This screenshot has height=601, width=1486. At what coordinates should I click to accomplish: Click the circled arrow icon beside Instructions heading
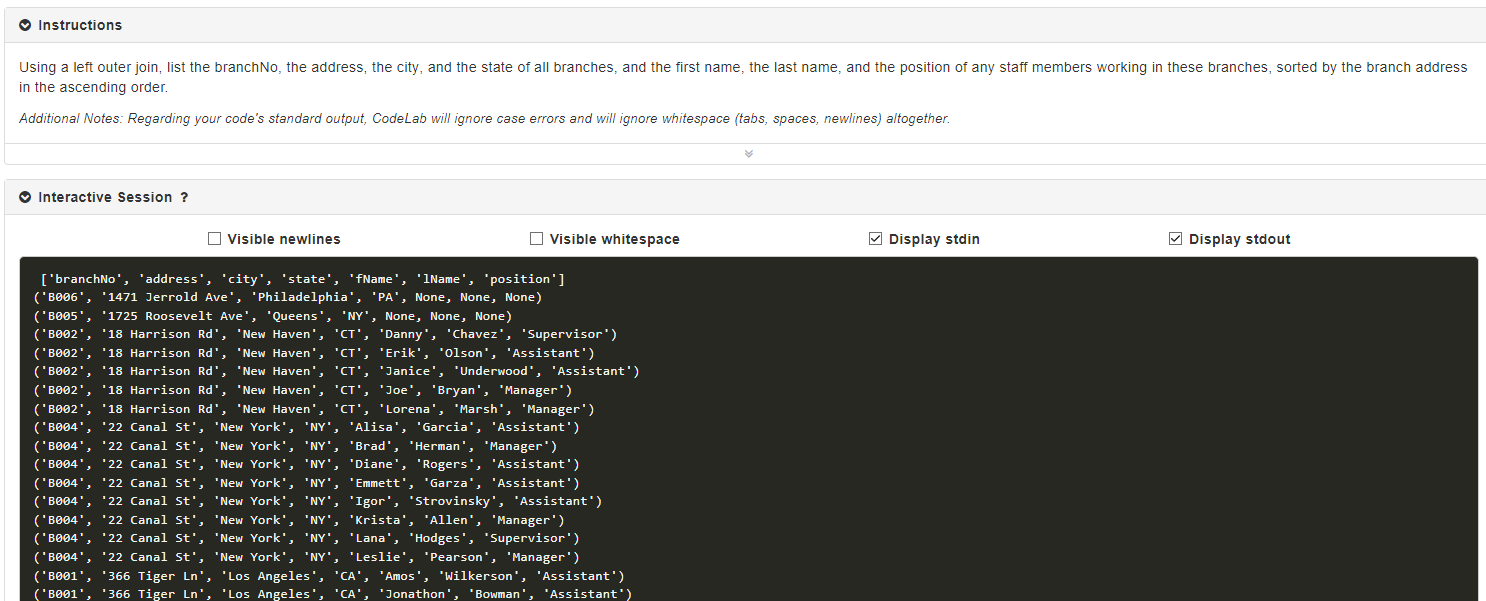(x=25, y=24)
